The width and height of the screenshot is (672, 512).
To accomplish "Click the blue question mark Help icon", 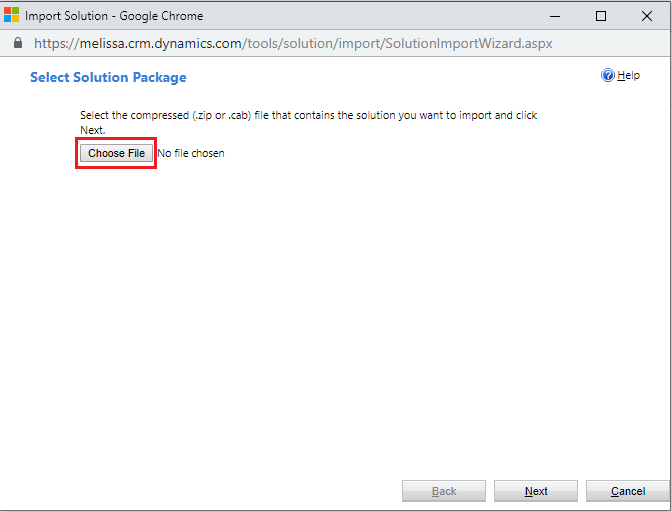I will 607,76.
